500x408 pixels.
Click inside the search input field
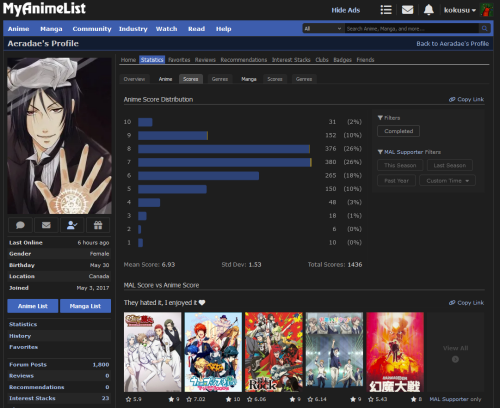[x=412, y=29]
